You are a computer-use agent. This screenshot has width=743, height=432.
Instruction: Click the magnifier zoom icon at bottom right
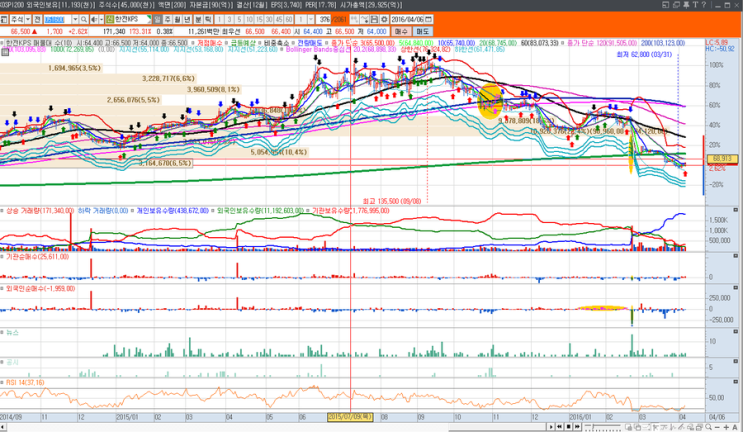click(x=708, y=427)
